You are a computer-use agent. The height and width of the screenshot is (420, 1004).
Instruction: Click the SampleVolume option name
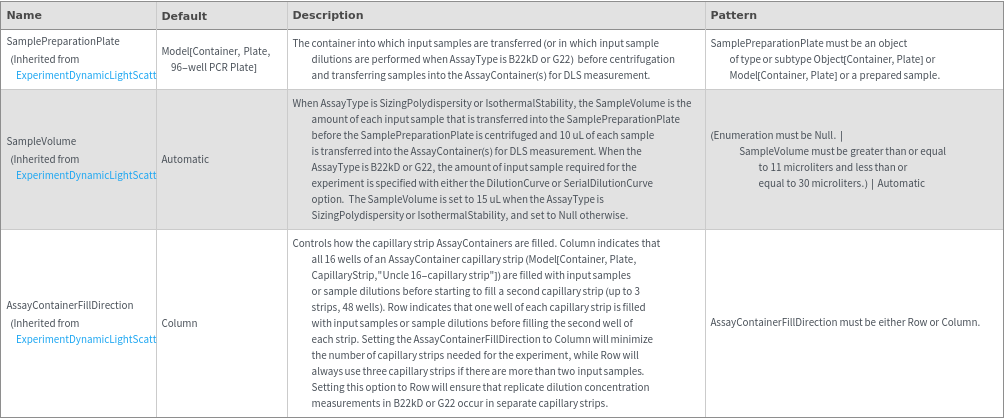[x=41, y=141]
